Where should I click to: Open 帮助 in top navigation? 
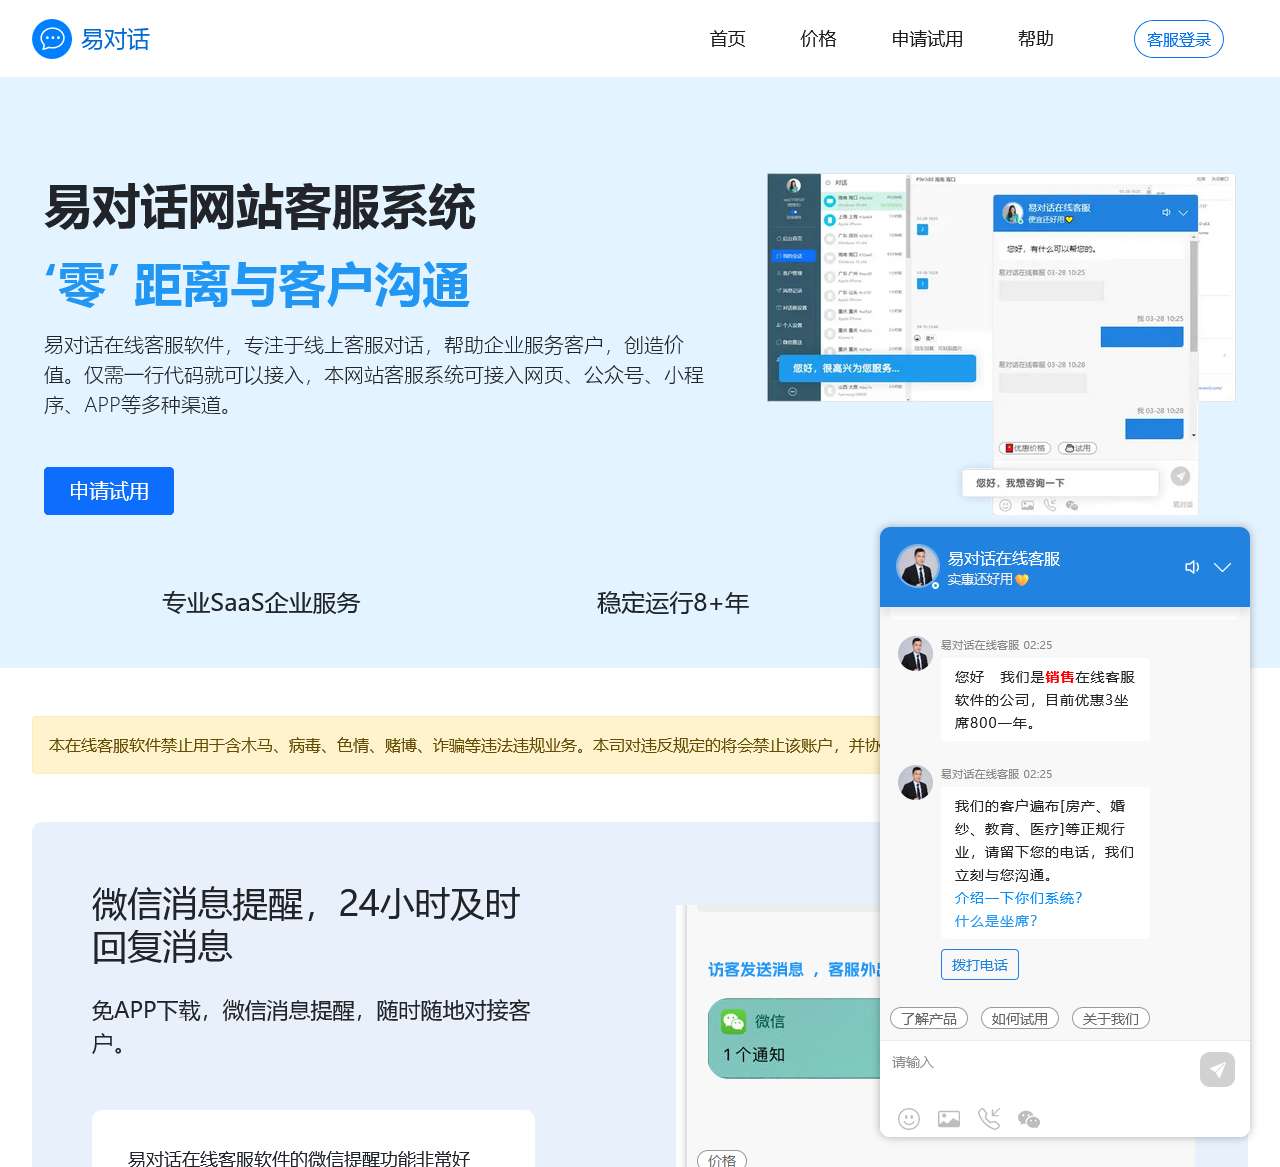[x=1036, y=39]
